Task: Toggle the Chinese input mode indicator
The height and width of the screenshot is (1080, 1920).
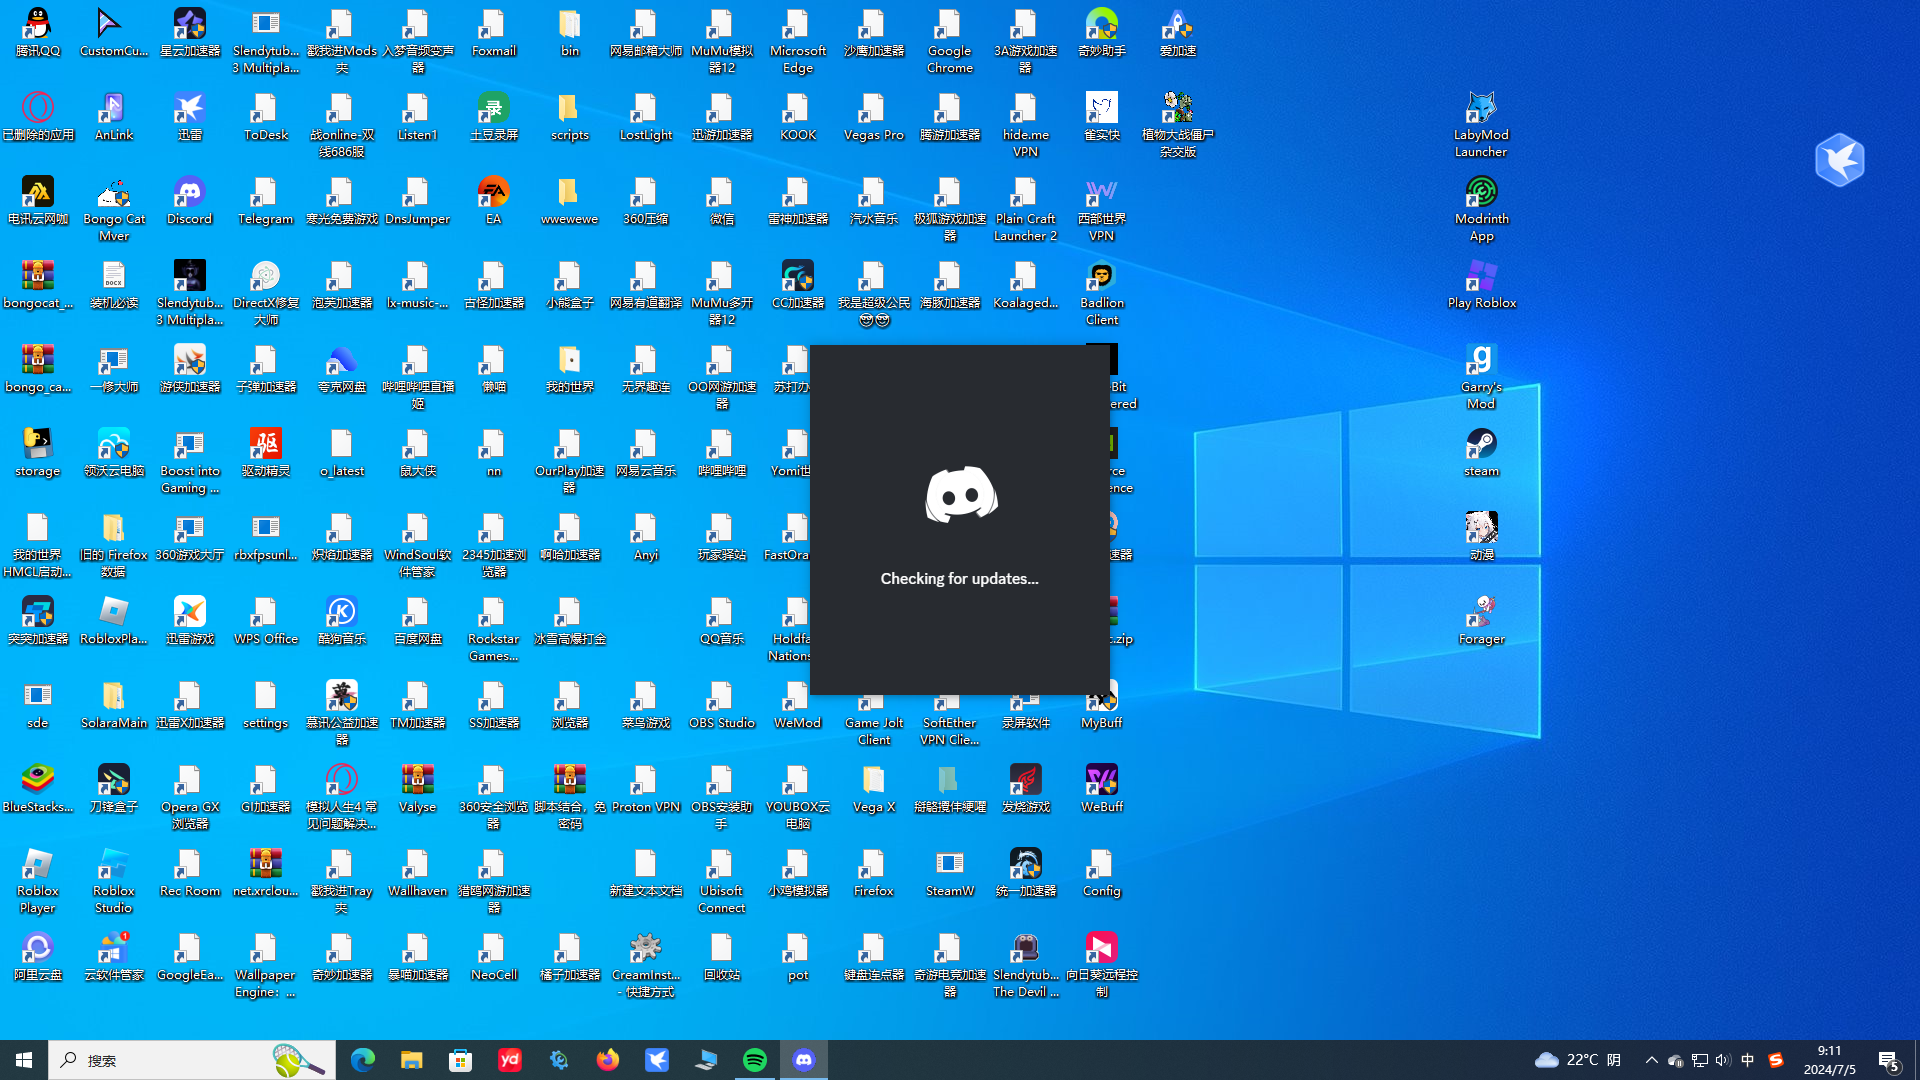Action: [1747, 1060]
